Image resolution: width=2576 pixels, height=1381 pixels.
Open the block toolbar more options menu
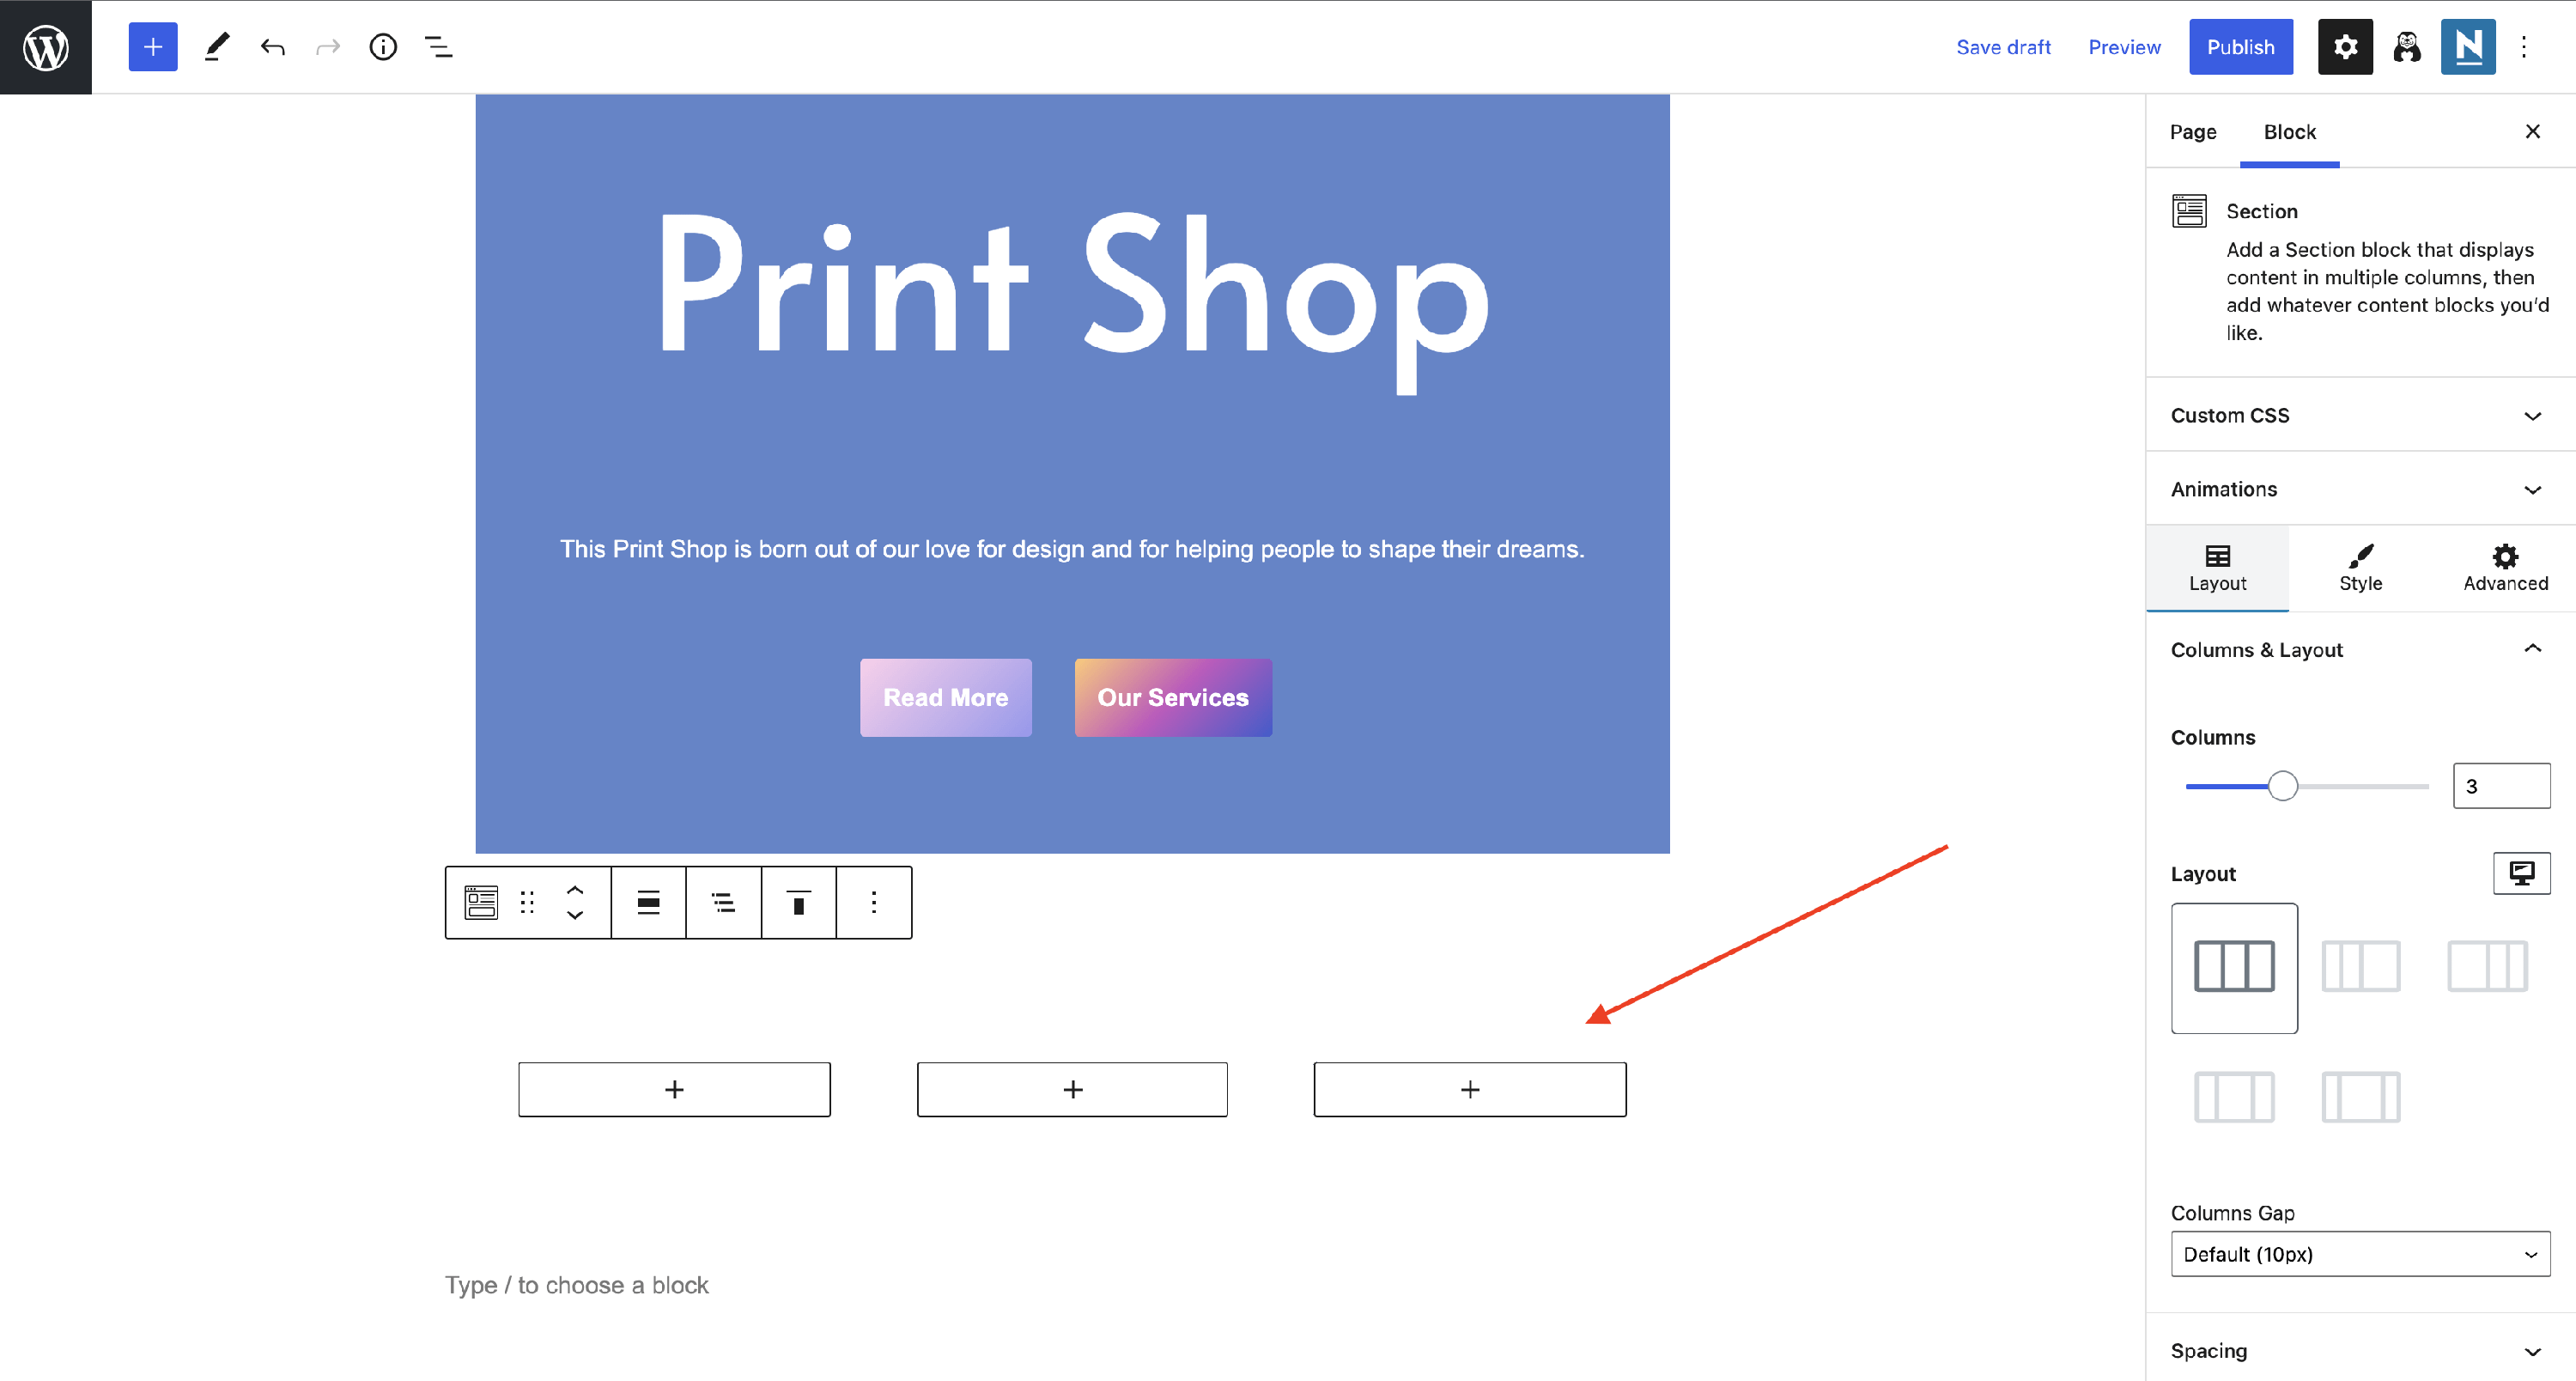(x=874, y=903)
